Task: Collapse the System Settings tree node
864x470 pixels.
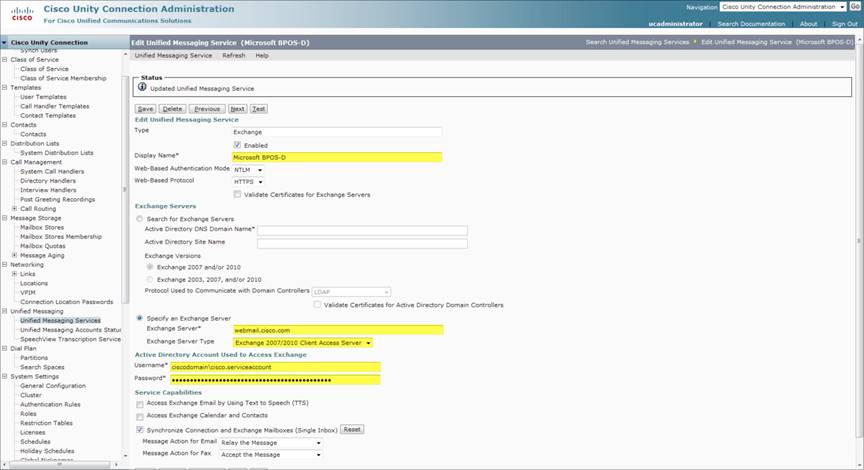Action: pyautogui.click(x=4, y=376)
